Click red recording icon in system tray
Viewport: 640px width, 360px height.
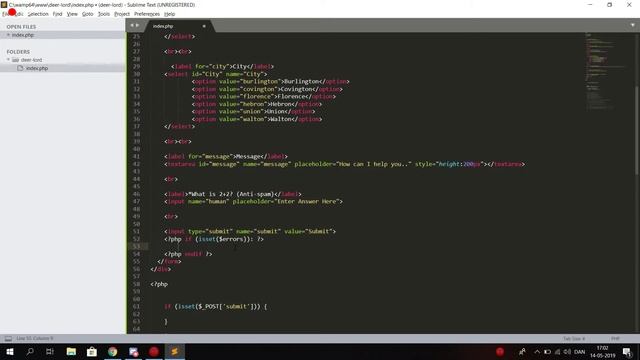pyautogui.click(x=500, y=351)
